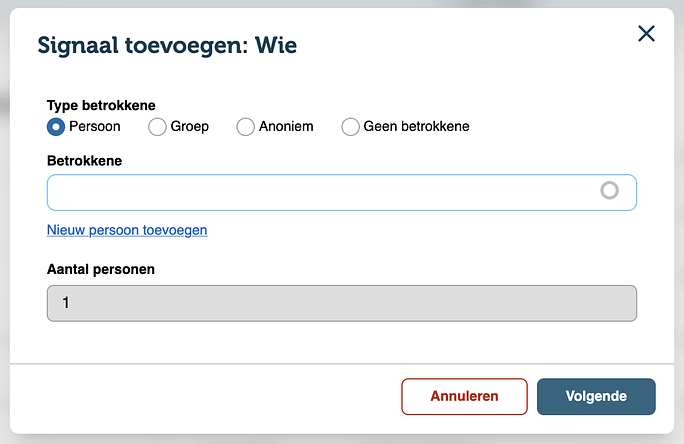Click the disabled Aantal personen field

point(342,303)
